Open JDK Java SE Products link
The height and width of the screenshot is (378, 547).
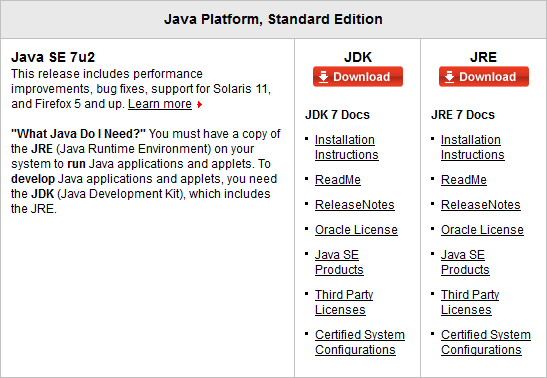tap(339, 262)
